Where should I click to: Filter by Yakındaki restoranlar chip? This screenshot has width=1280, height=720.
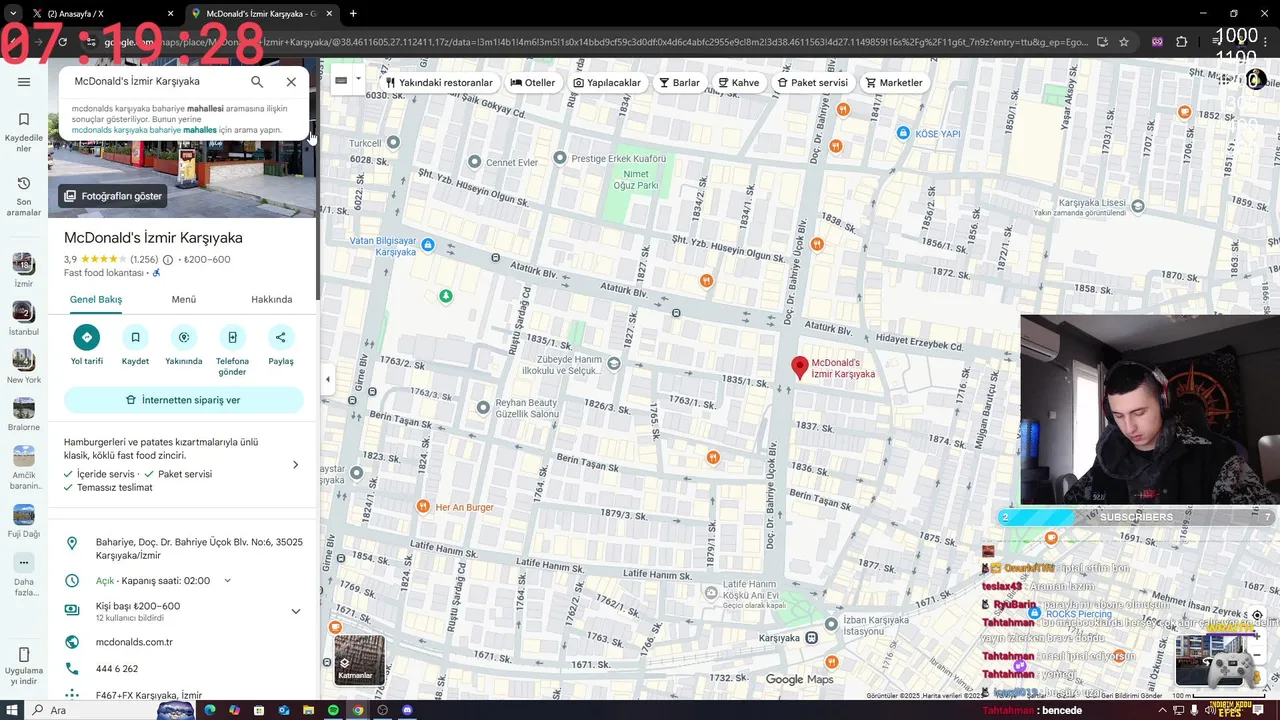coord(440,83)
